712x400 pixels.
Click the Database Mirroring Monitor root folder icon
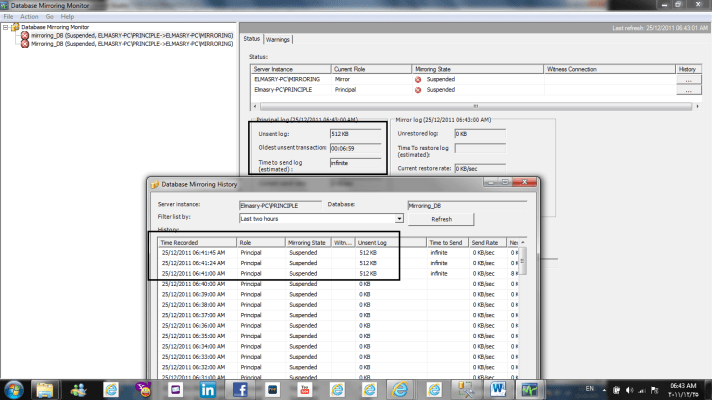tap(15, 27)
